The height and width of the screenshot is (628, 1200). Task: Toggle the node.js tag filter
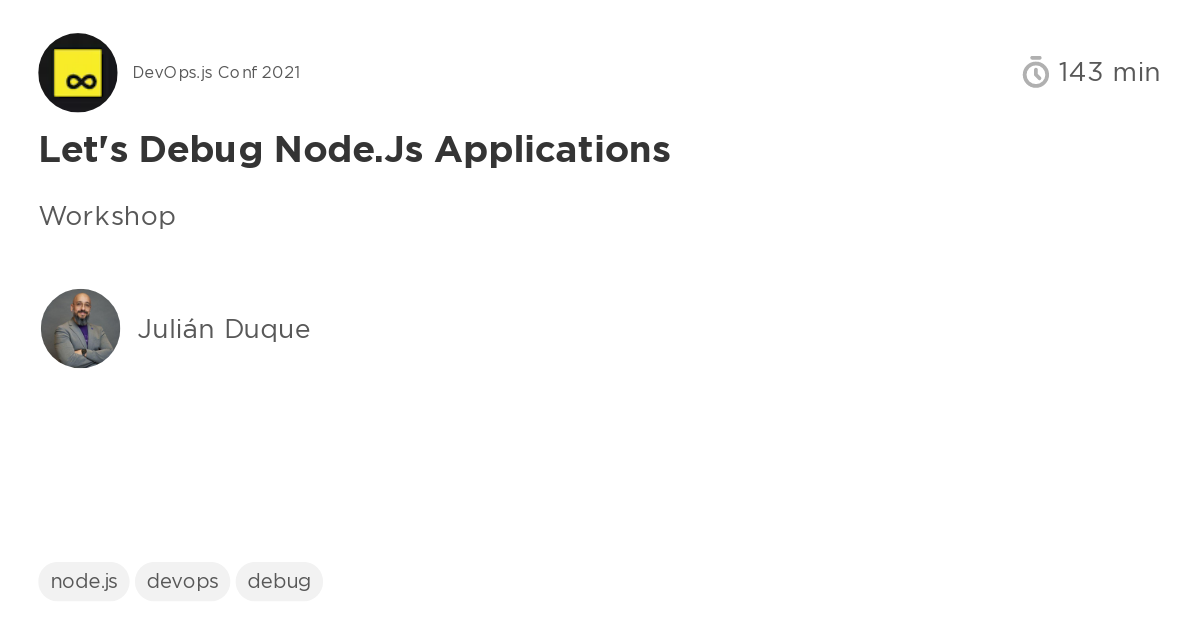(x=84, y=581)
